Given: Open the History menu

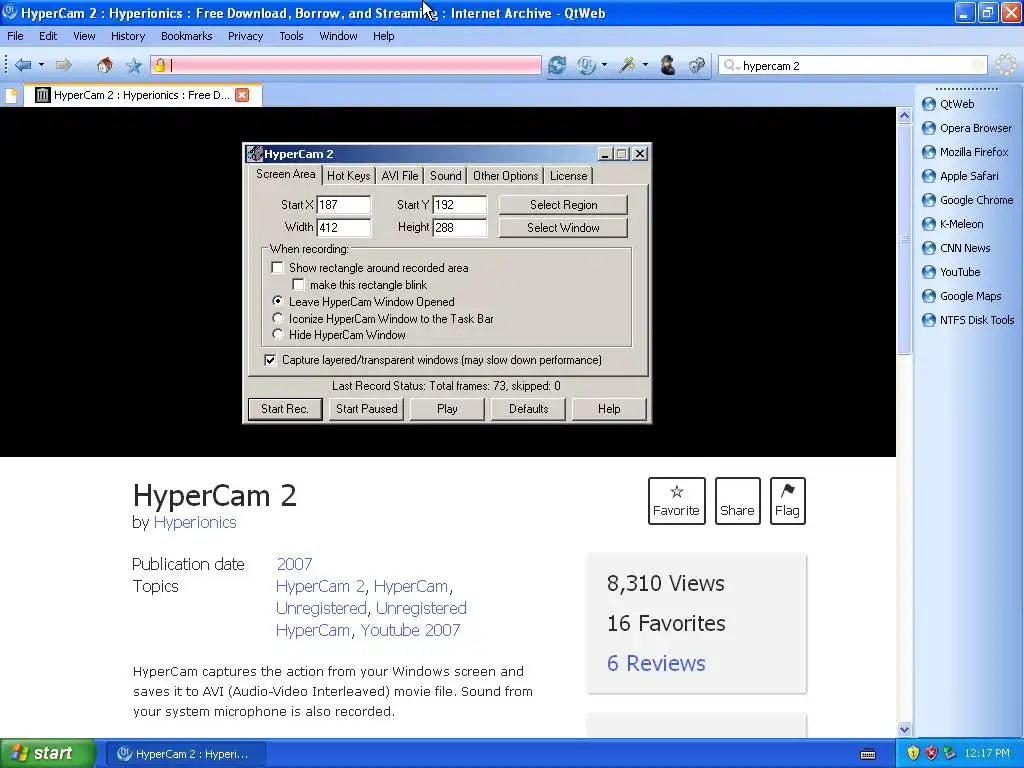Looking at the screenshot, I should tap(127, 36).
